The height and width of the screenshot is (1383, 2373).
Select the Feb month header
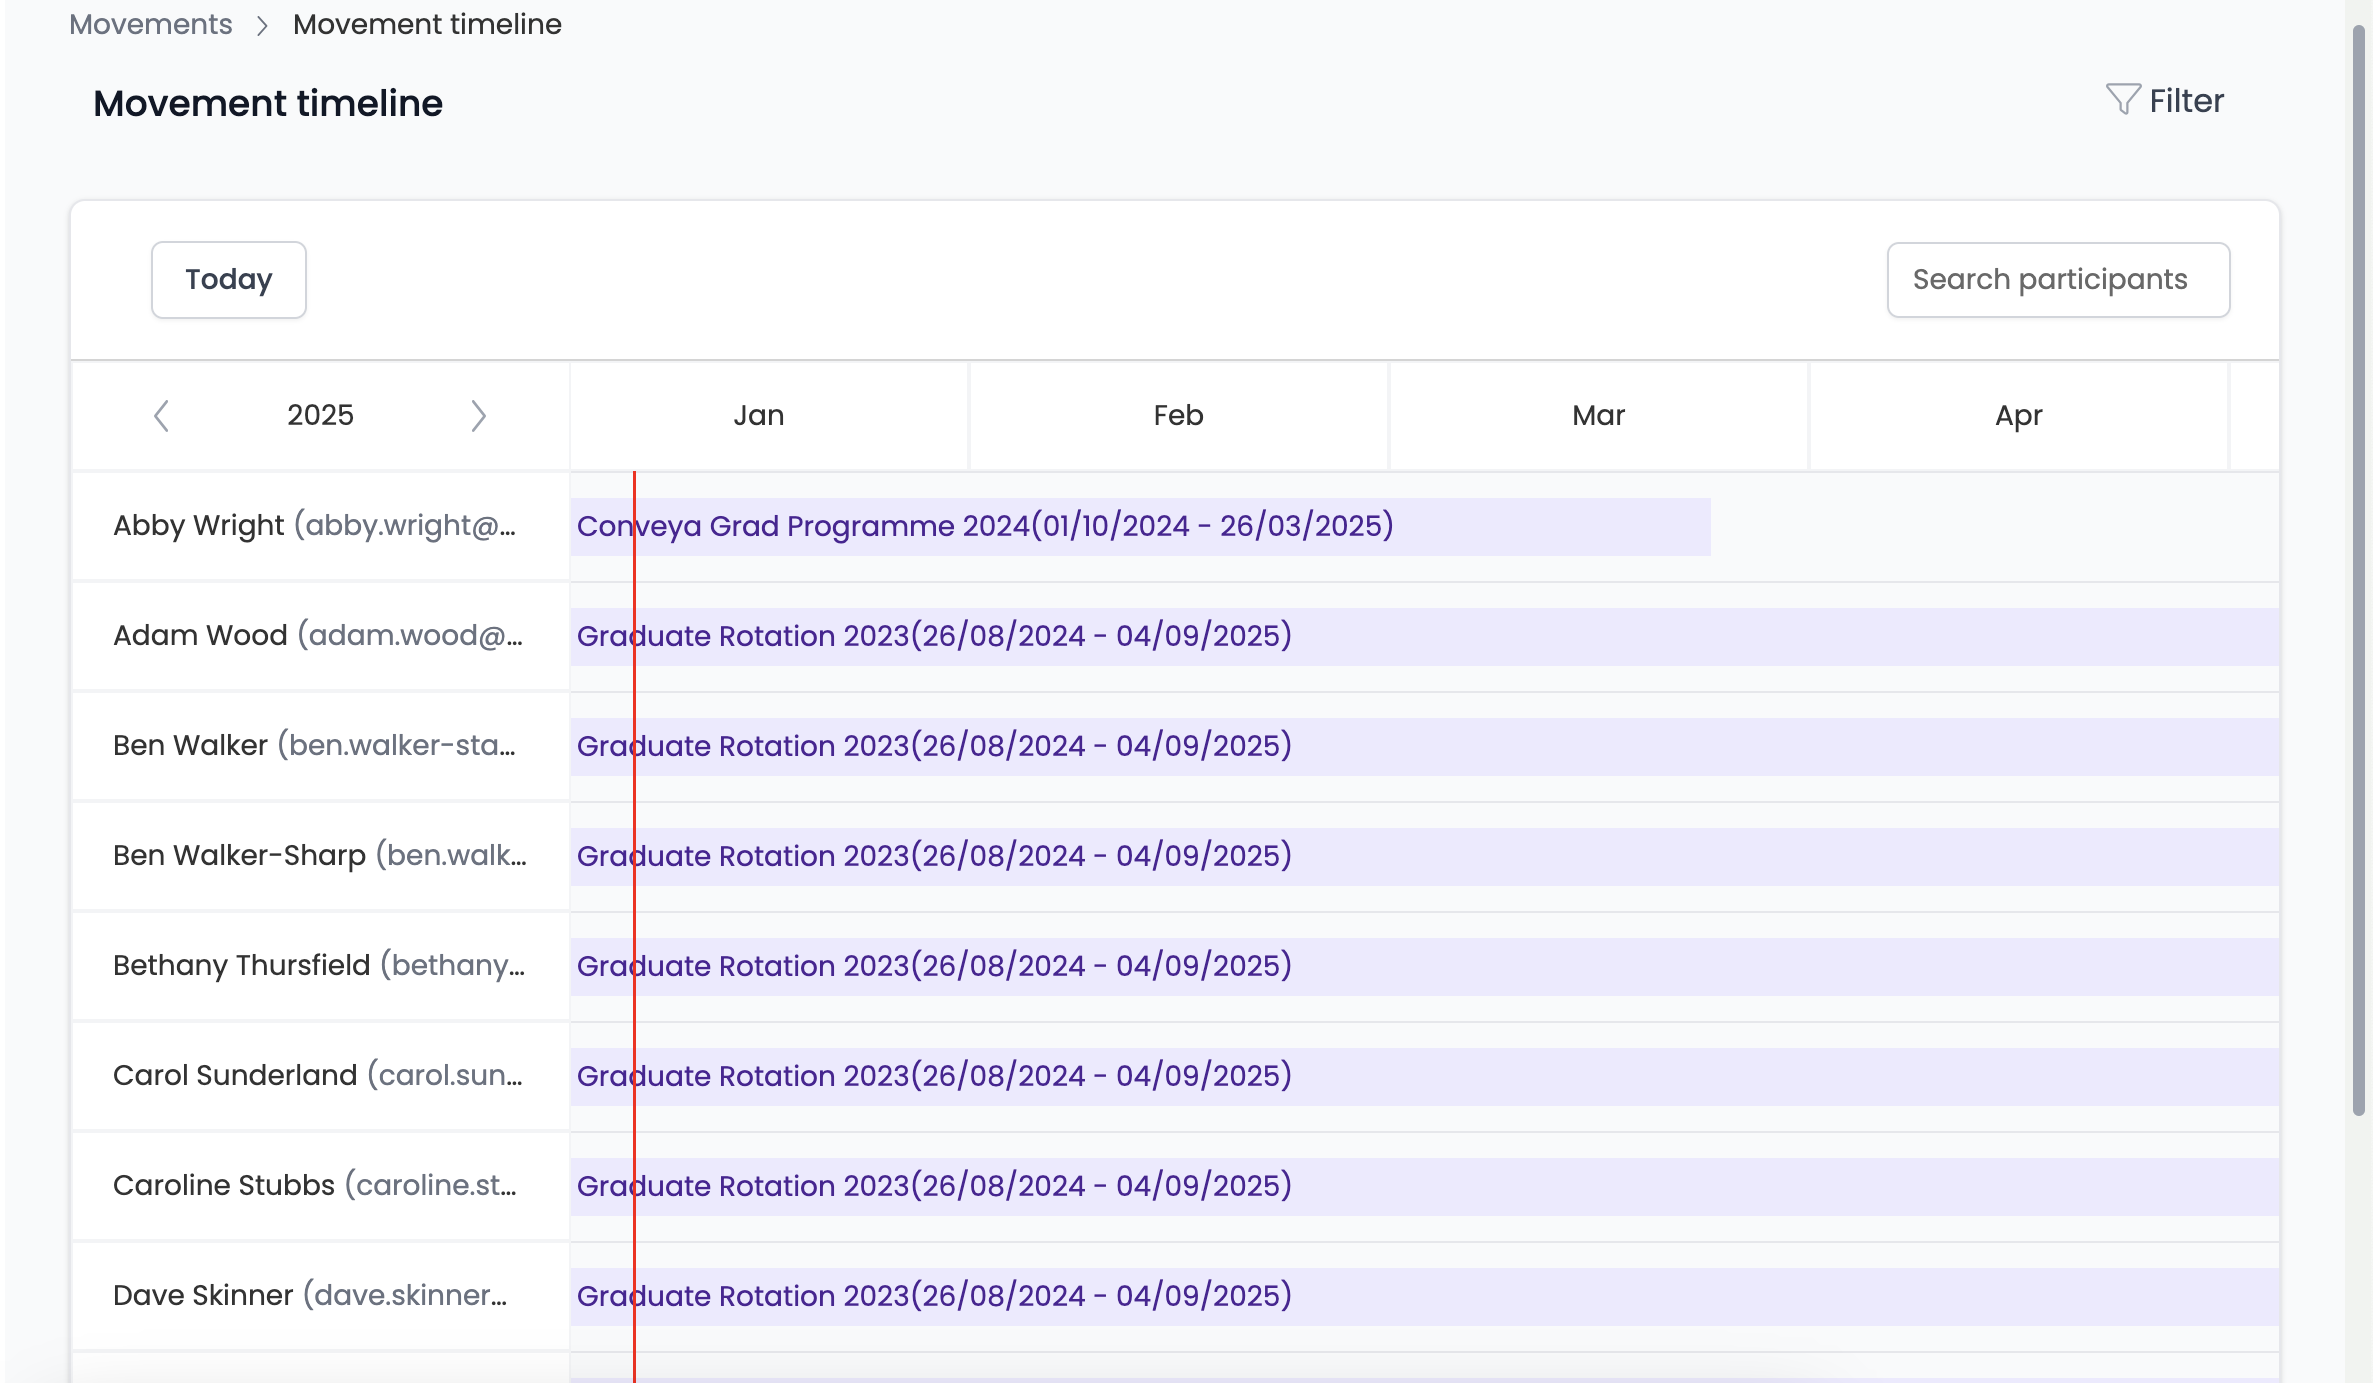pyautogui.click(x=1179, y=416)
